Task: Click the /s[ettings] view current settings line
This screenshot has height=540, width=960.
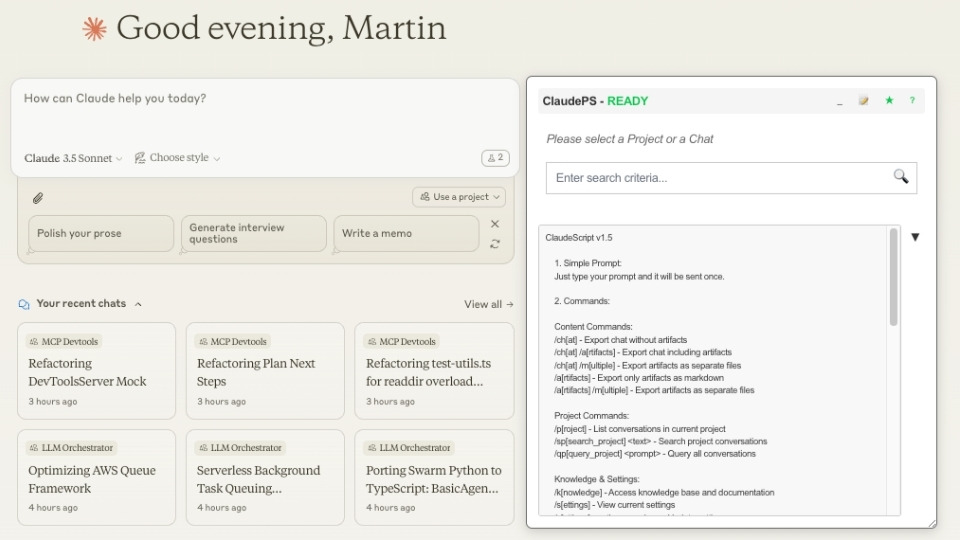Action: tap(615, 504)
